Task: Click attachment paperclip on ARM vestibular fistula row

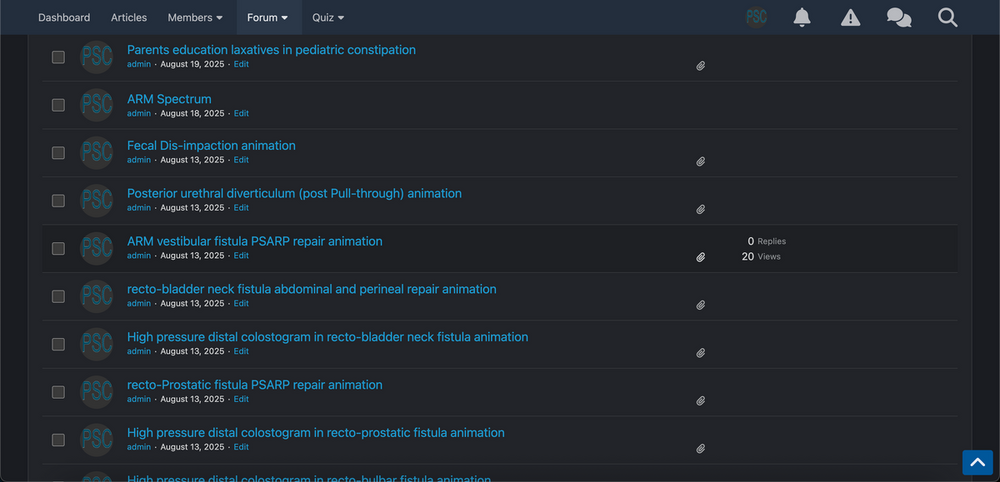Action: click(x=700, y=257)
